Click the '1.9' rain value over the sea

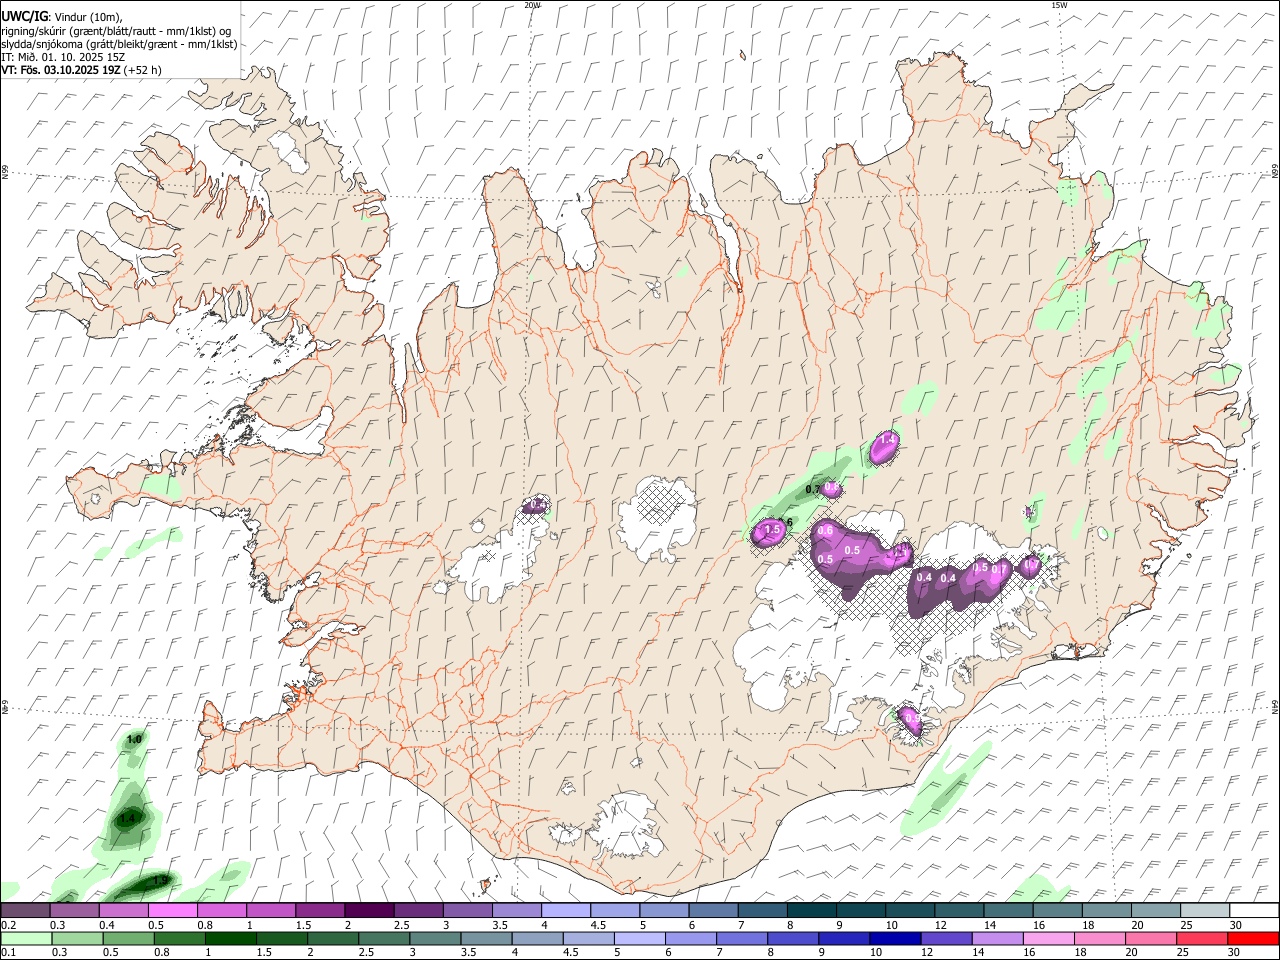click(160, 880)
